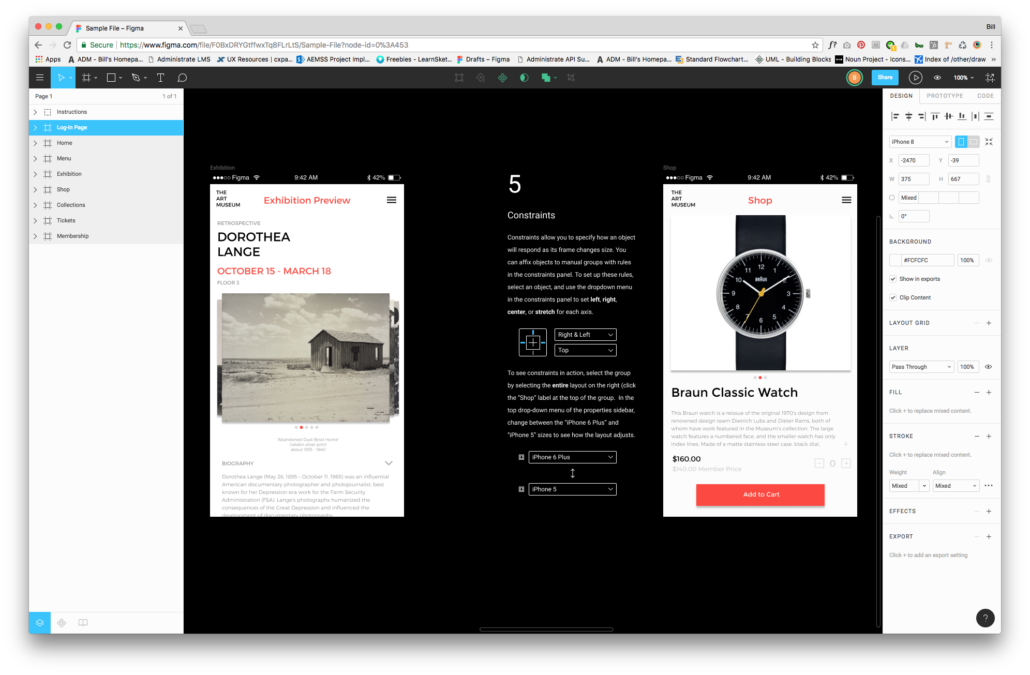Align selection to left edge
This screenshot has width=1030, height=675.
(895, 116)
